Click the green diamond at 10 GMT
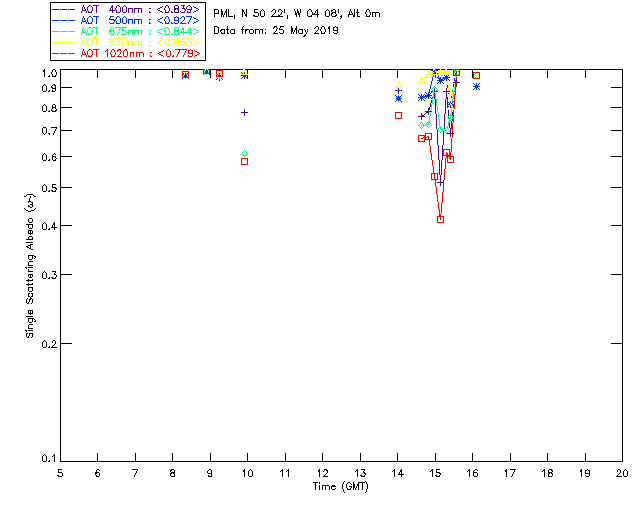Viewport: 640px width, 512px height. [244, 154]
